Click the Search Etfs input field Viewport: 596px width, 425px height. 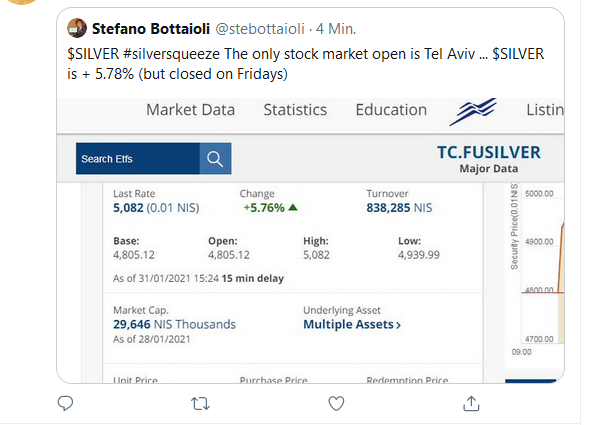pos(138,159)
